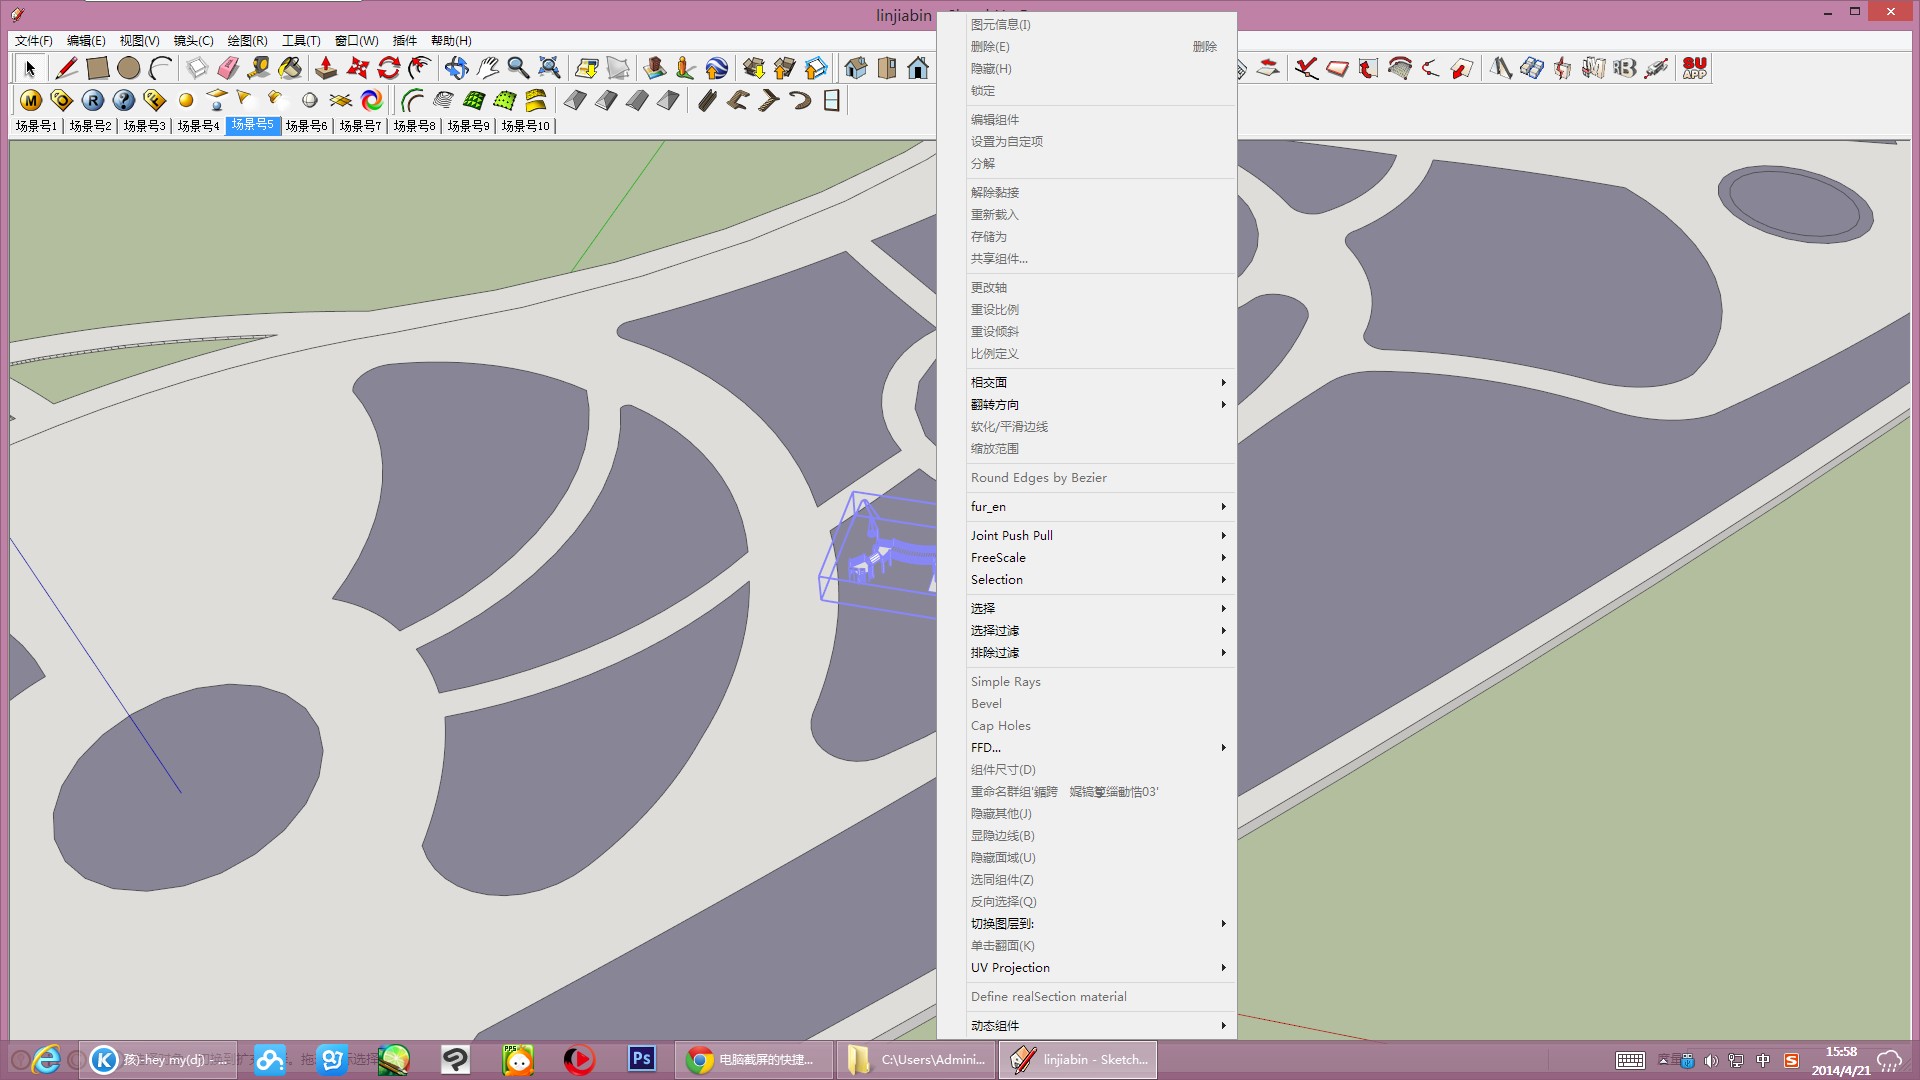Click the RB plugin toolbar icon
Image resolution: width=1920 pixels, height=1080 pixels.
1625,68
